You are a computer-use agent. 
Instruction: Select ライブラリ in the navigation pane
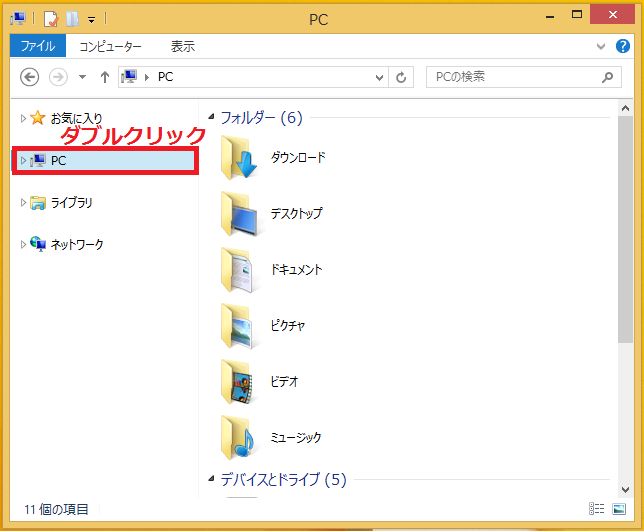[71, 202]
